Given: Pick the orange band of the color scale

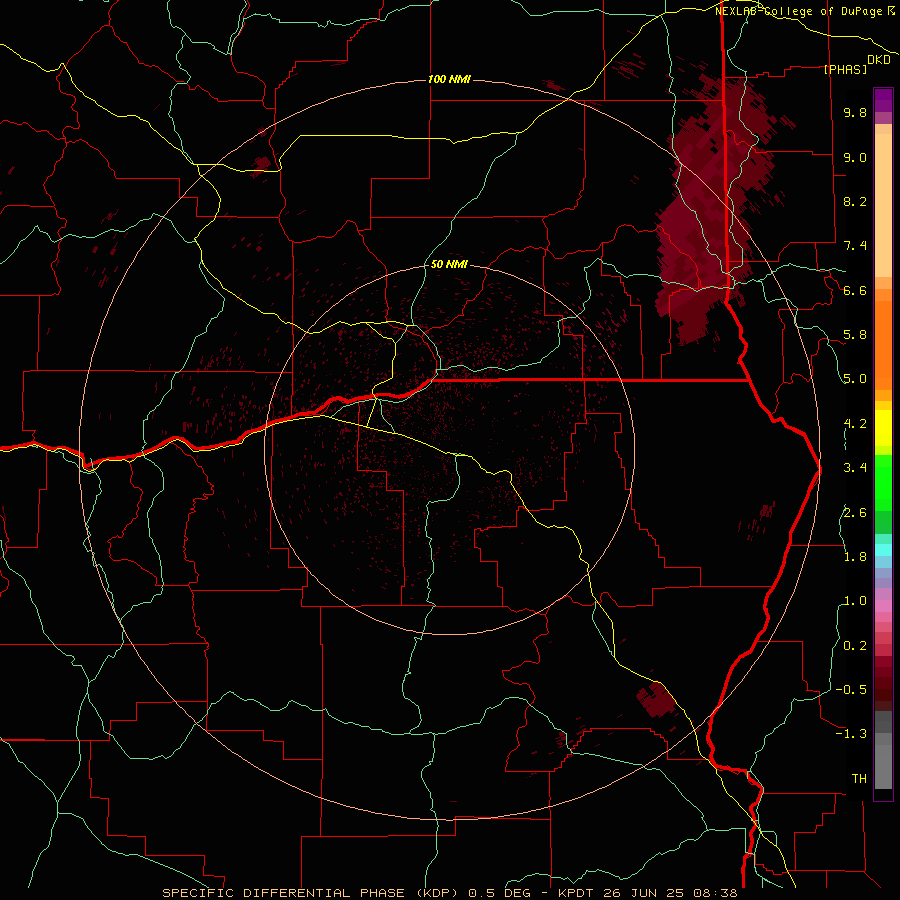Looking at the screenshot, I should tap(883, 344).
